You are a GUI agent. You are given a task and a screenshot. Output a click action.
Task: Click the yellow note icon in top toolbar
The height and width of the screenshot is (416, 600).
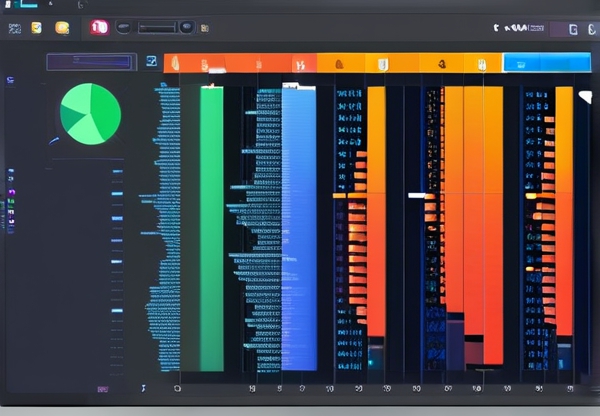[37, 28]
